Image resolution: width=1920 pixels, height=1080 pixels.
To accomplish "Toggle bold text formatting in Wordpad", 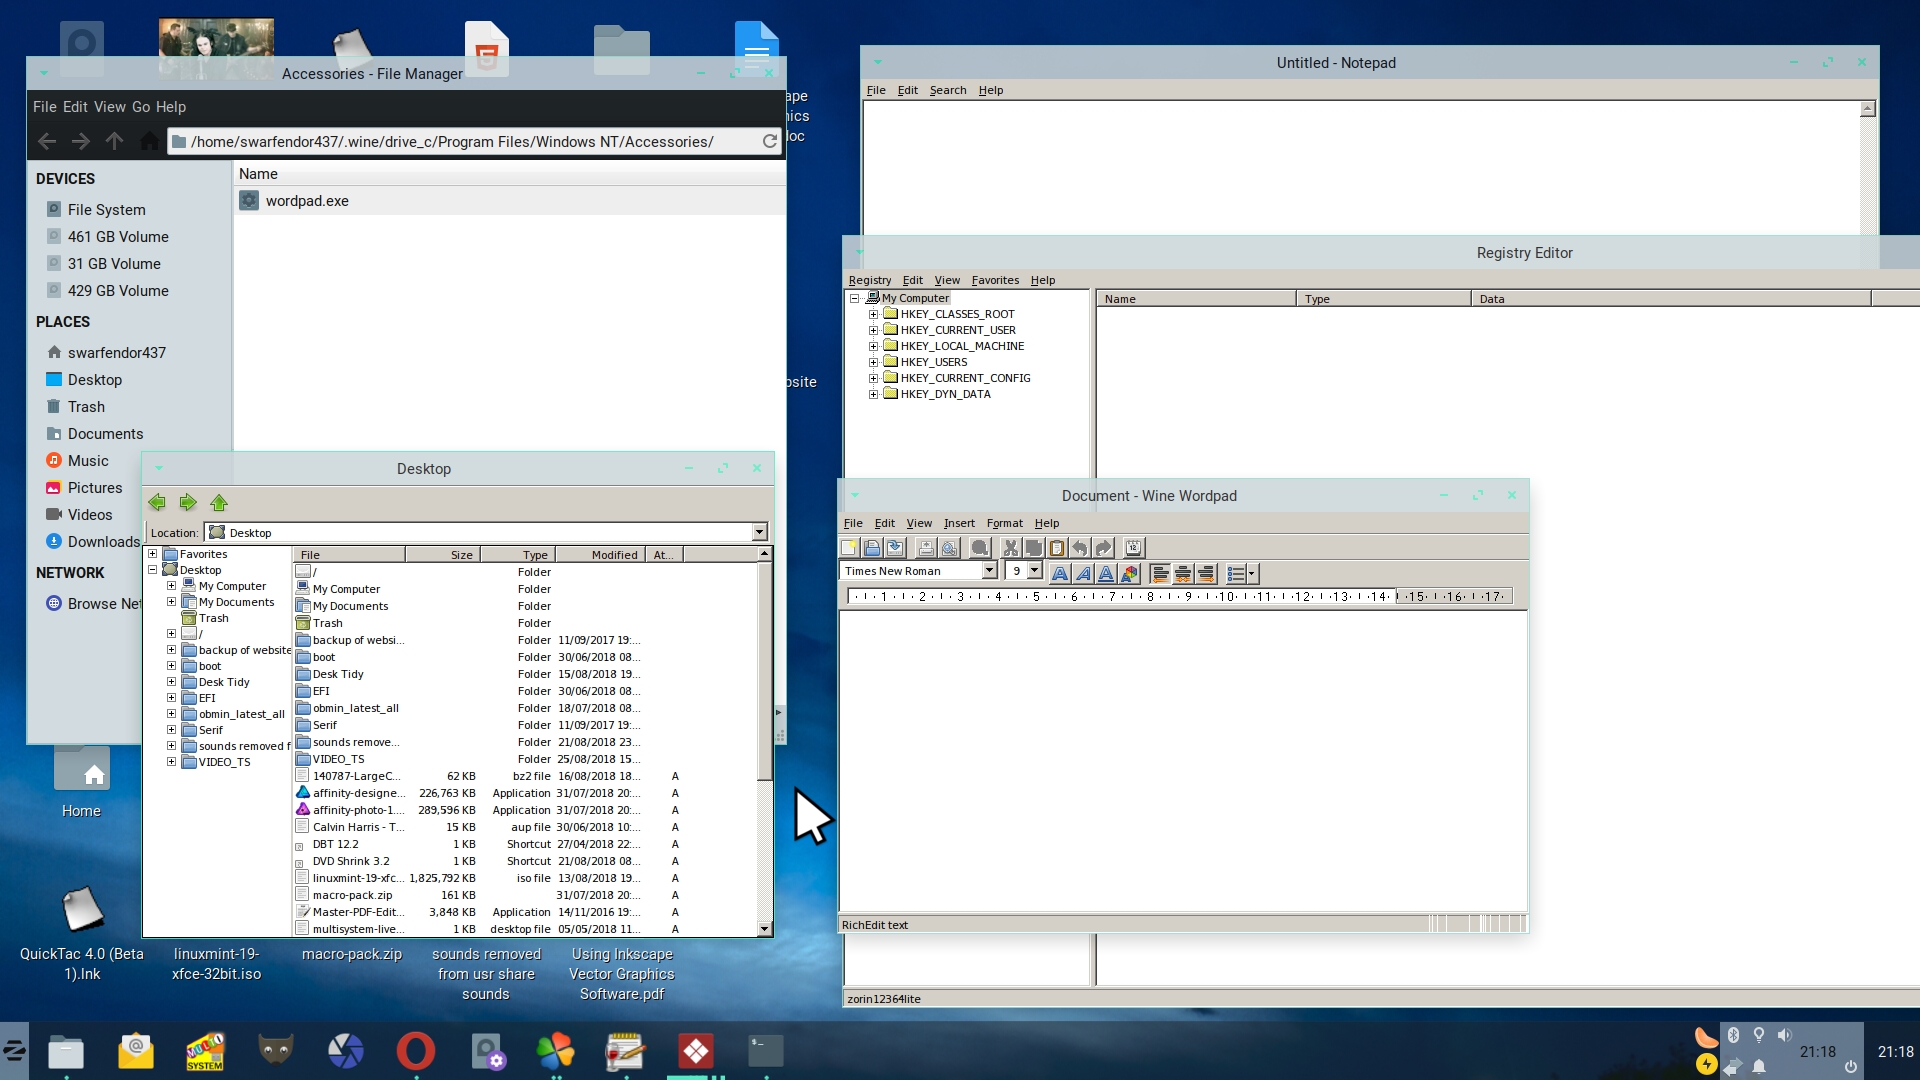I will click(x=1060, y=573).
